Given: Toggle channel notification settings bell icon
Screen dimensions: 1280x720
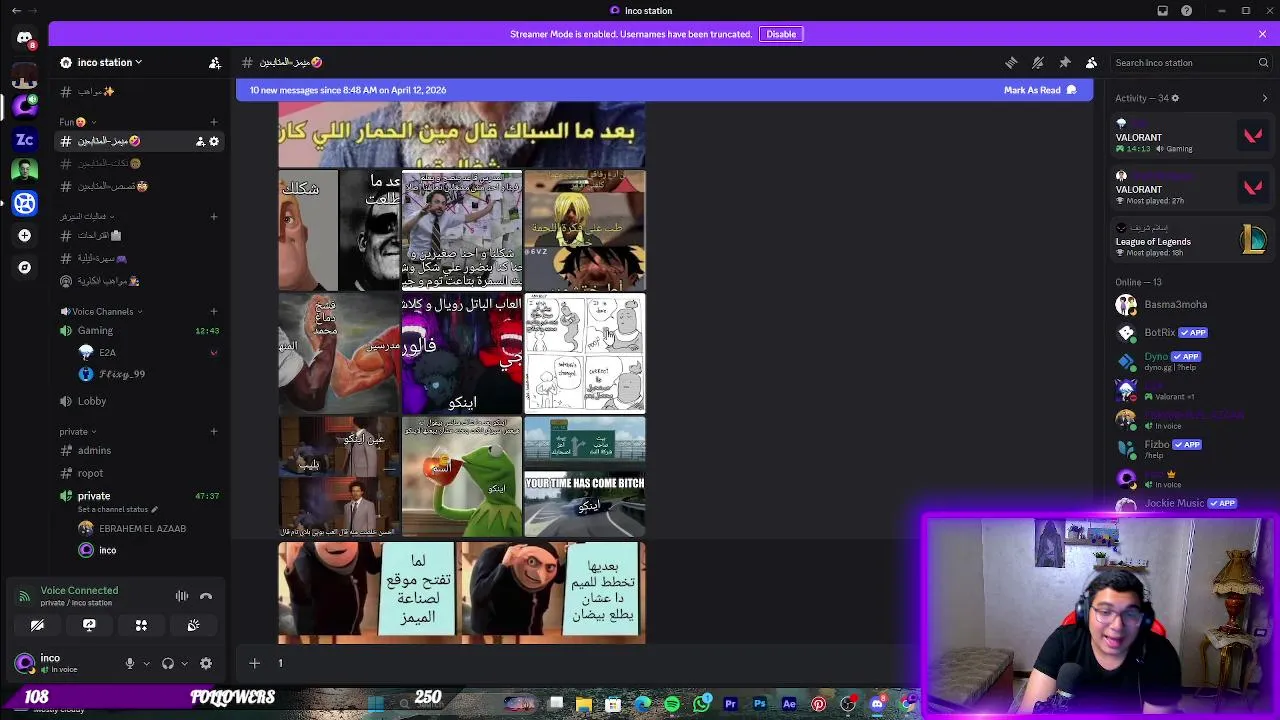Looking at the screenshot, I should click(1038, 62).
